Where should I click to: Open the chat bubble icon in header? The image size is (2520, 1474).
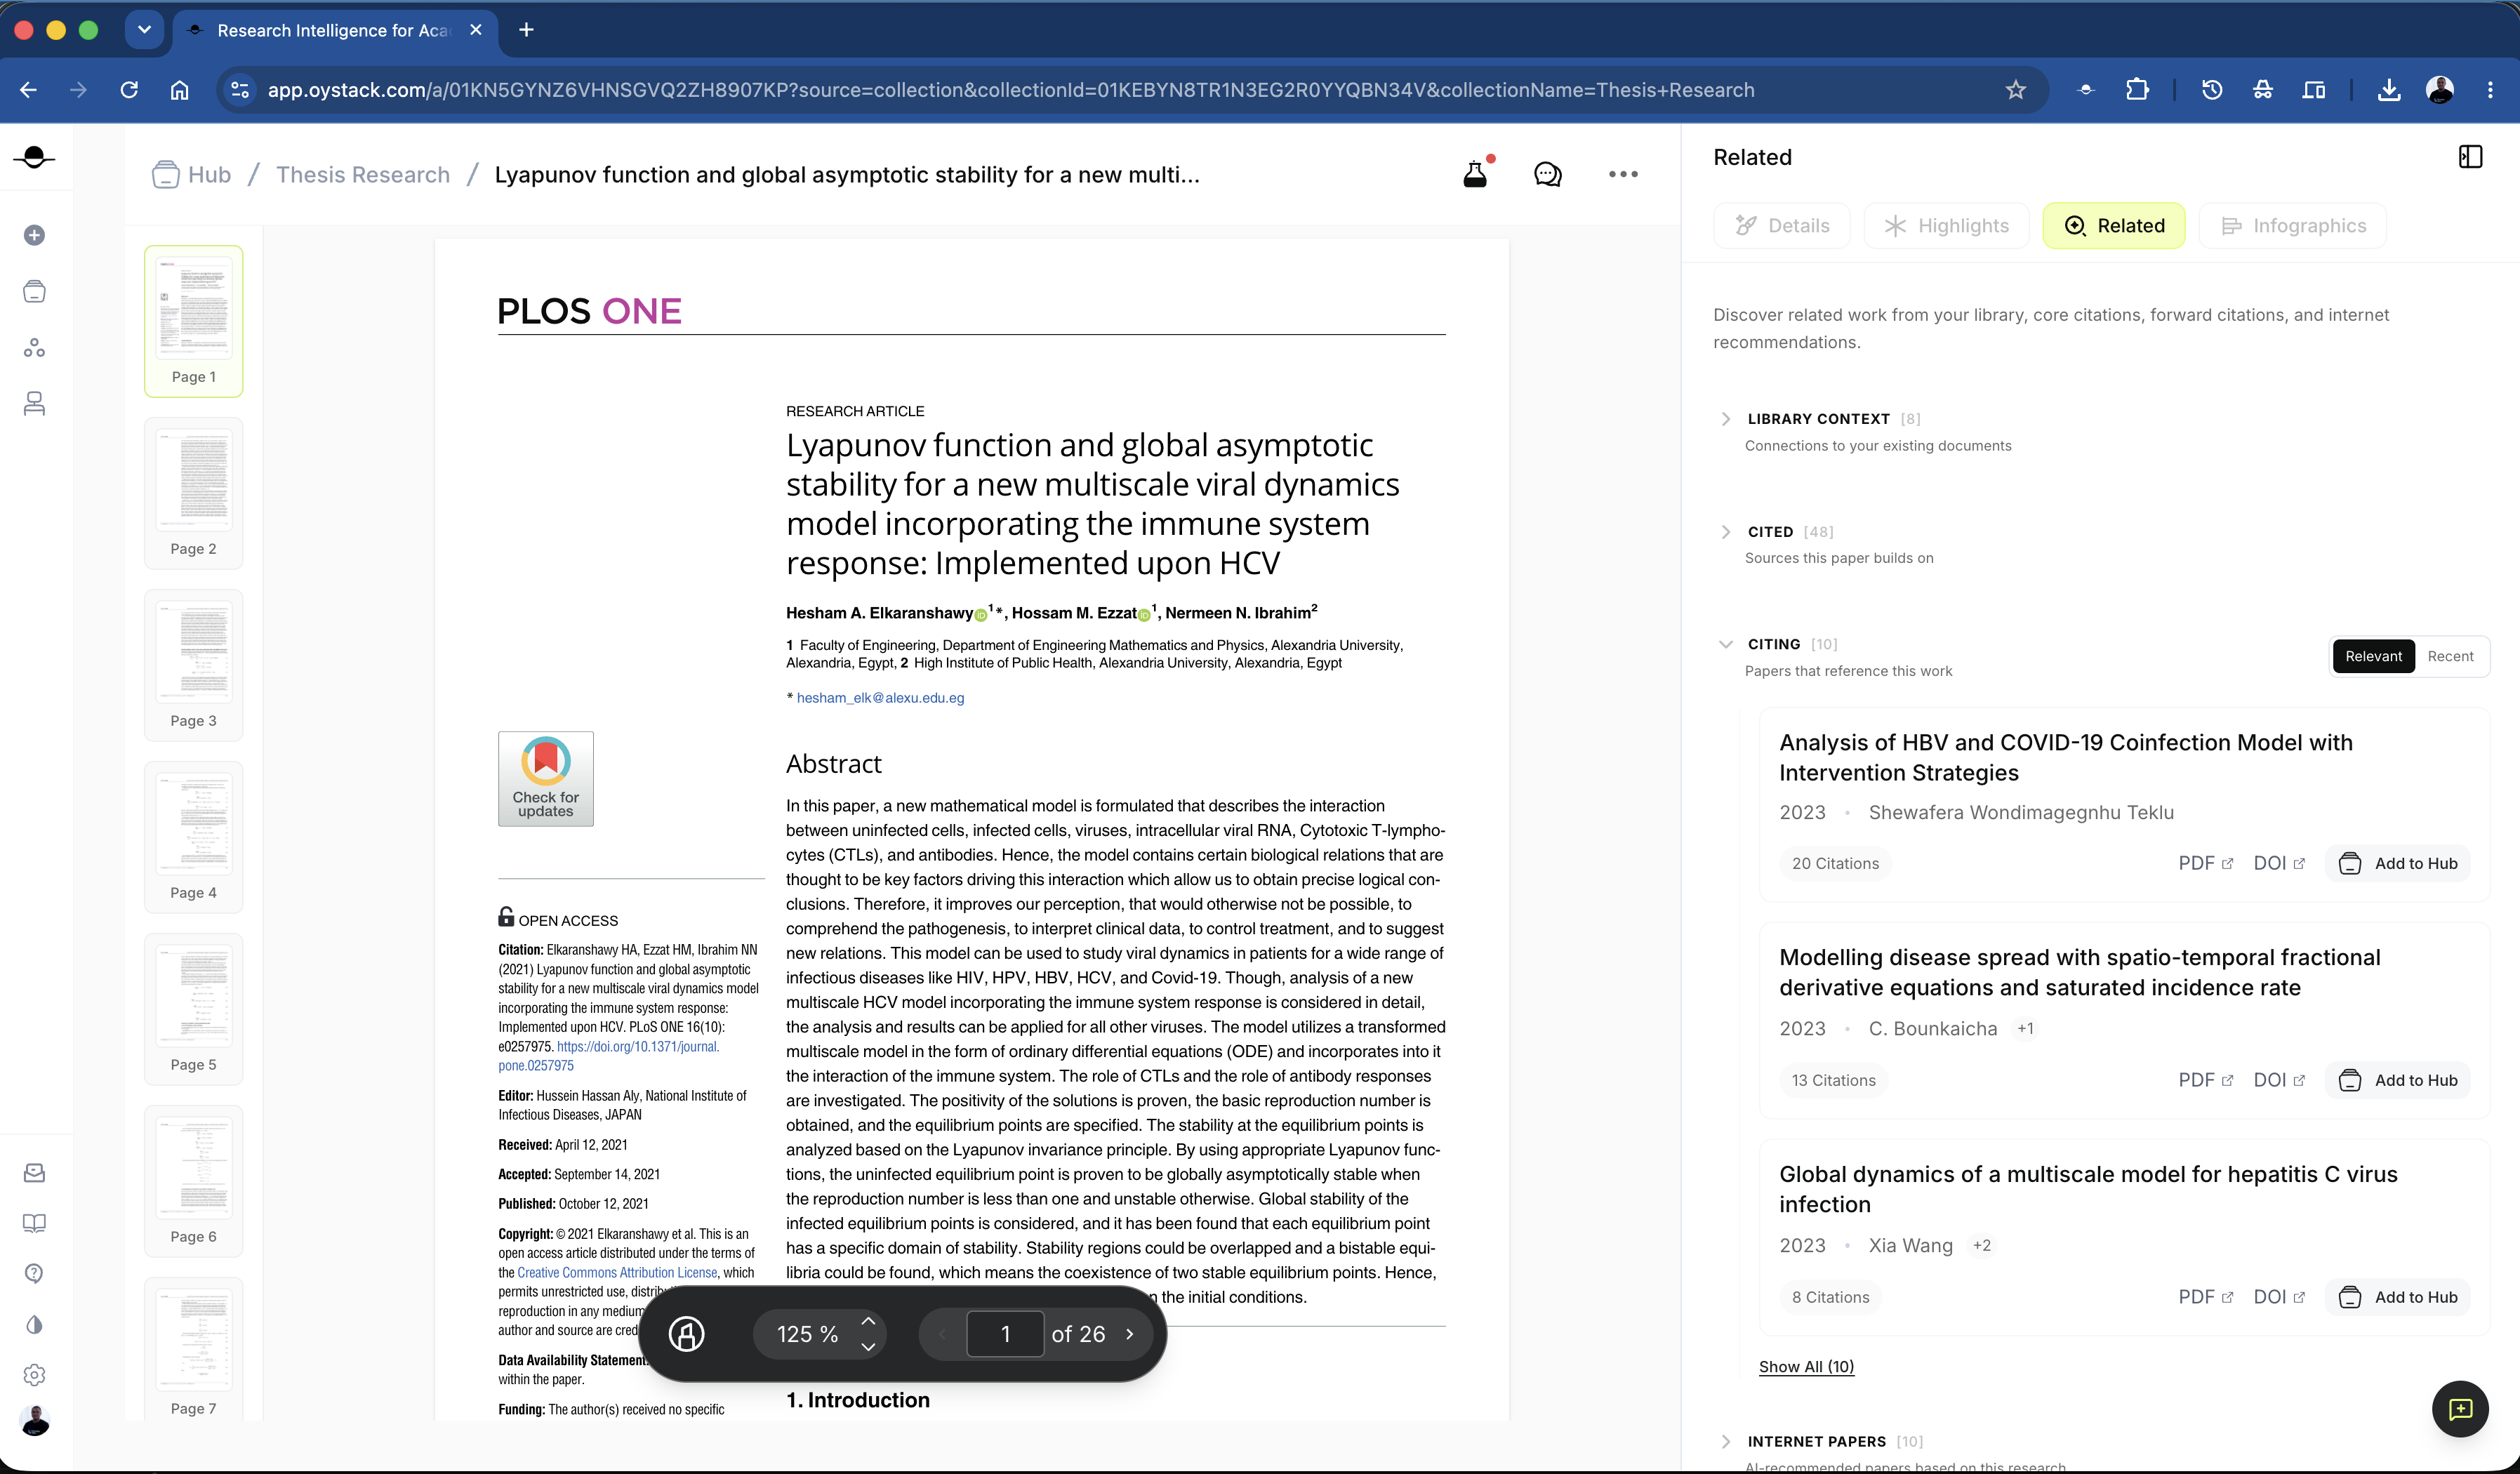coord(1547,174)
